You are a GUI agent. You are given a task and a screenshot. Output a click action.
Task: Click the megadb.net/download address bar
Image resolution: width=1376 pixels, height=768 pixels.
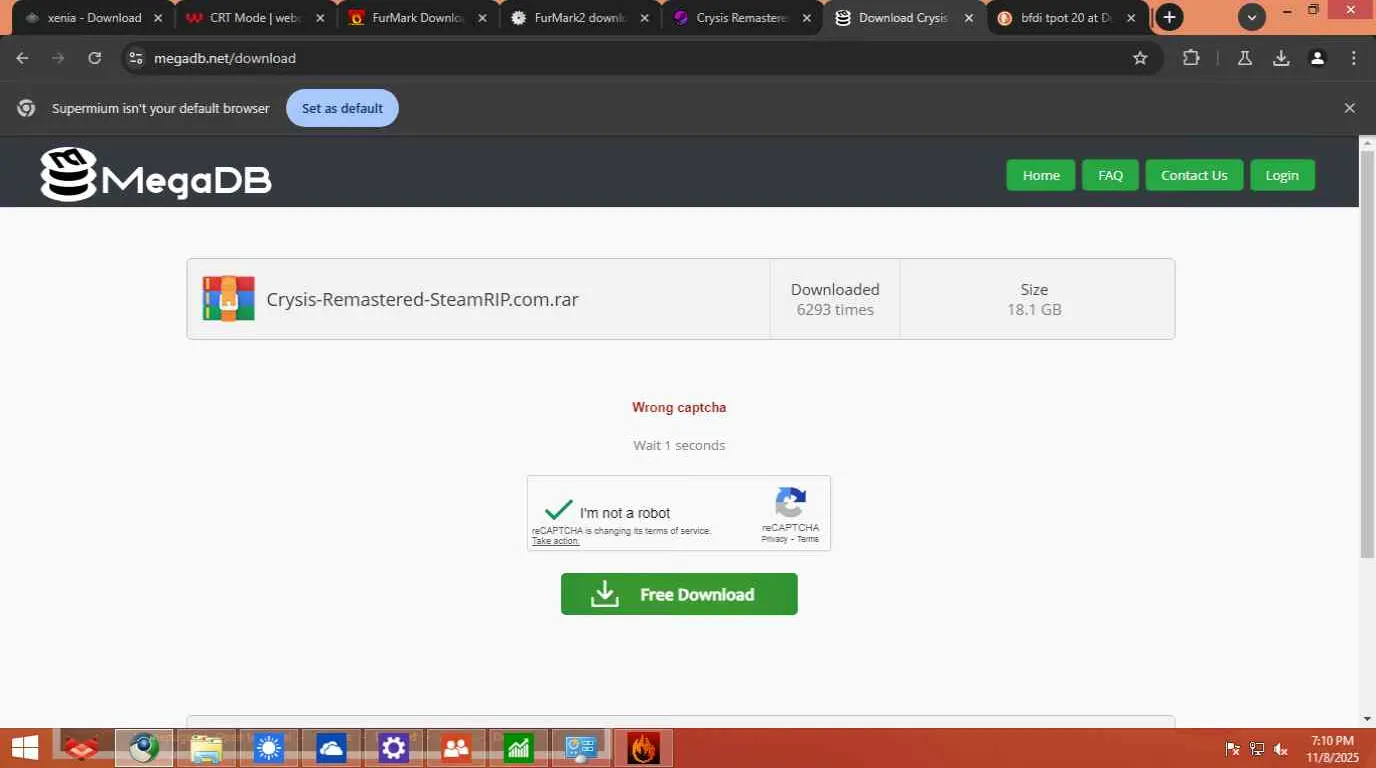click(x=640, y=58)
